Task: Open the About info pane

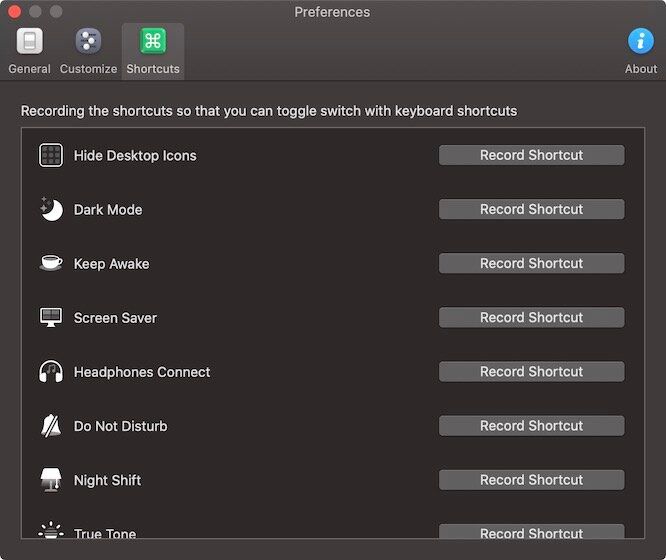Action: pyautogui.click(x=641, y=51)
